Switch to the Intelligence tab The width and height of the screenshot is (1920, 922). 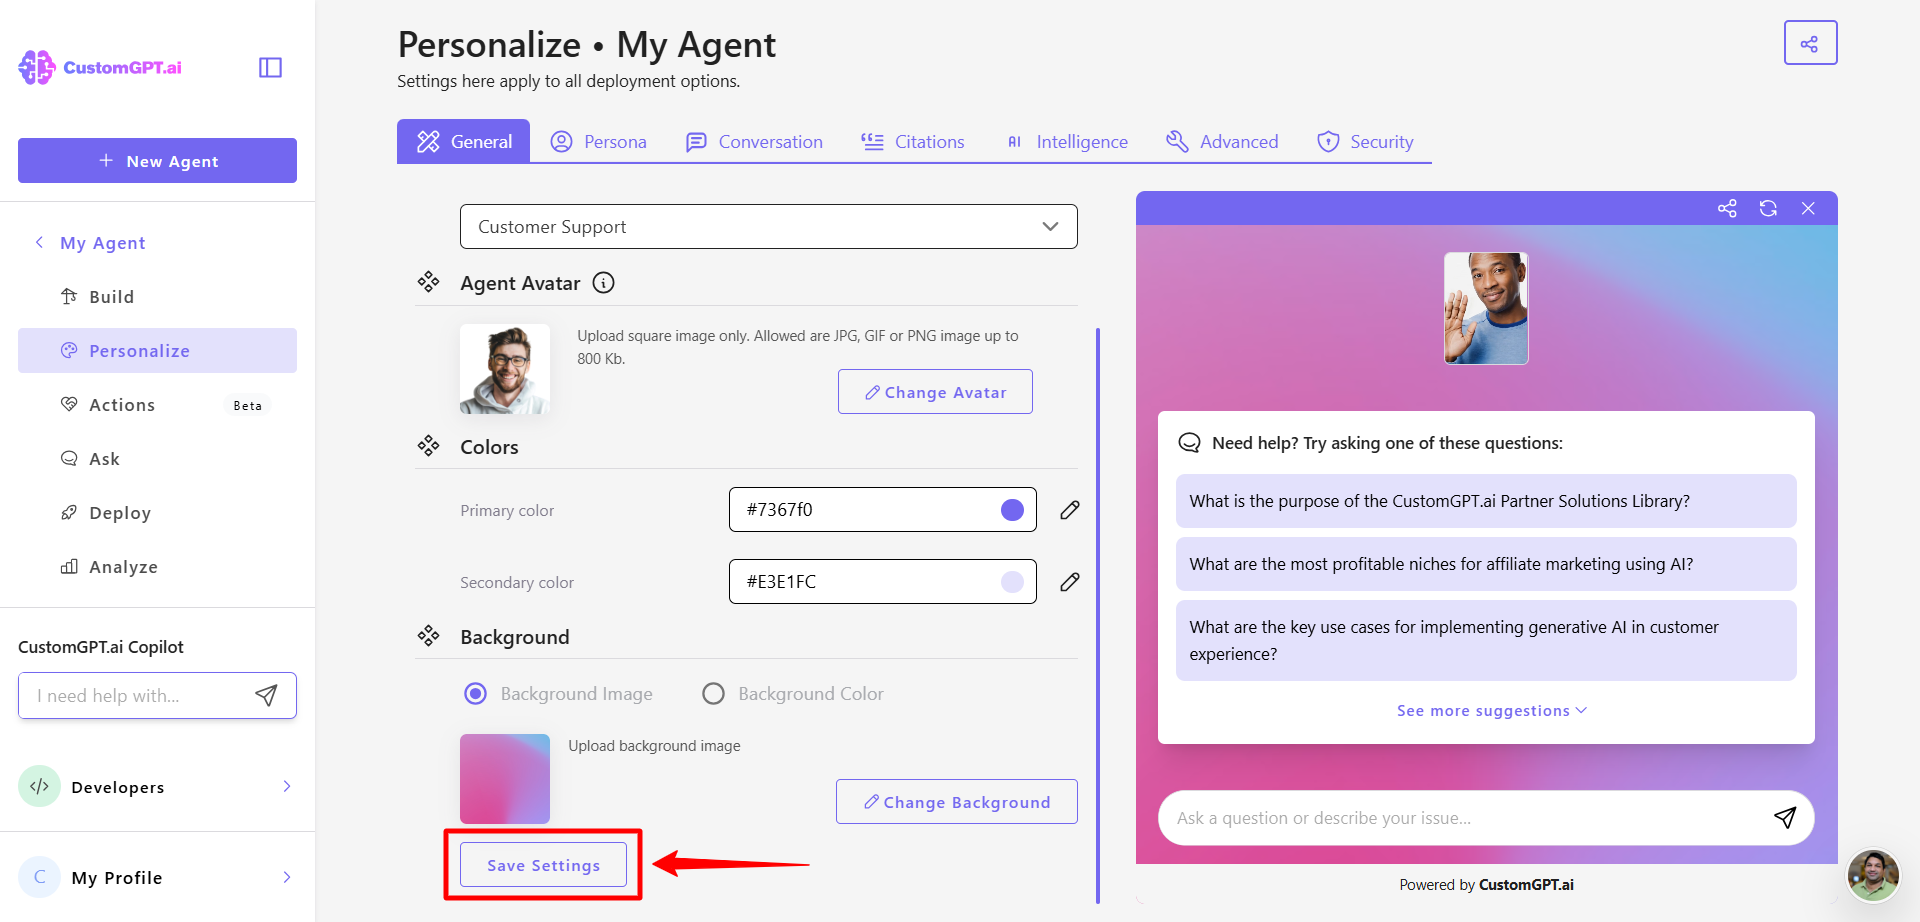click(1066, 141)
